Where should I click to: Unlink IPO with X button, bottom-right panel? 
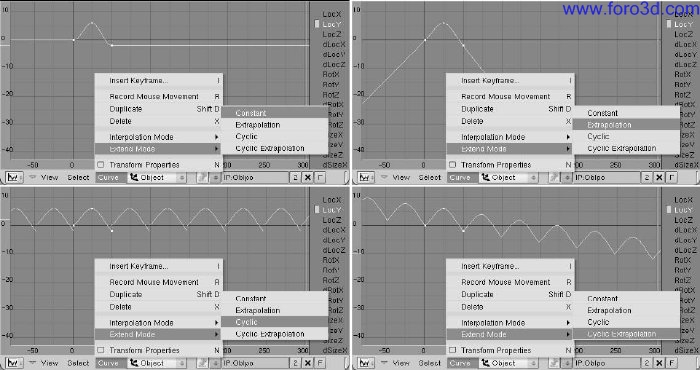pos(659,363)
